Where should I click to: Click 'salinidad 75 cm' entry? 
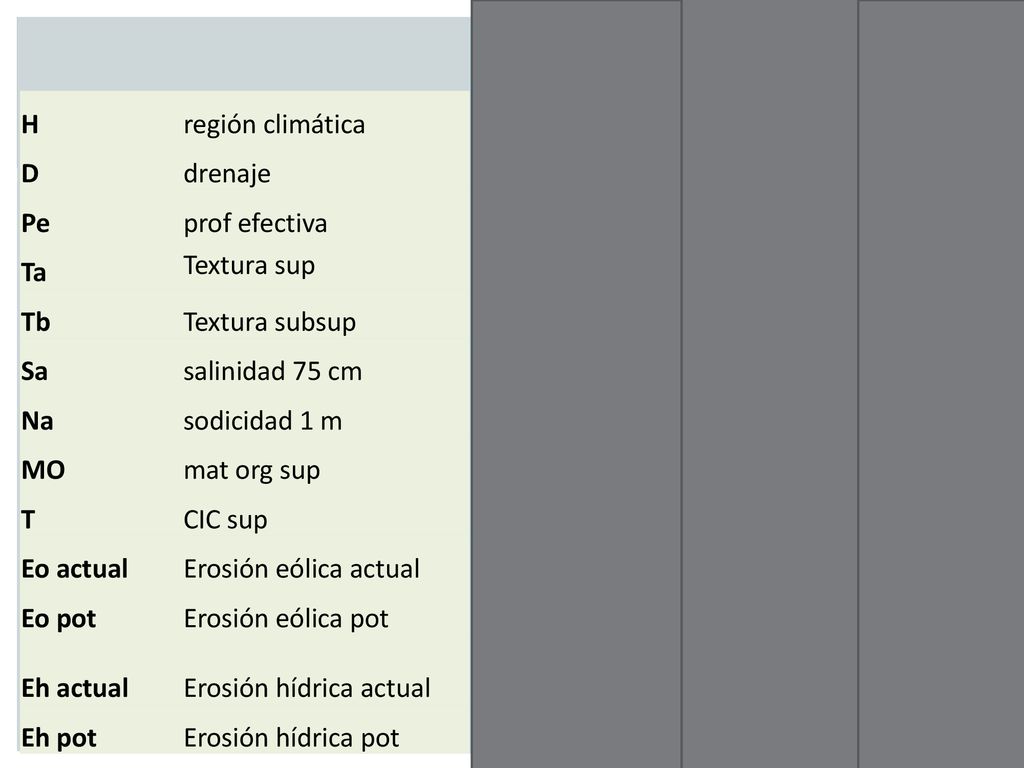click(x=273, y=372)
